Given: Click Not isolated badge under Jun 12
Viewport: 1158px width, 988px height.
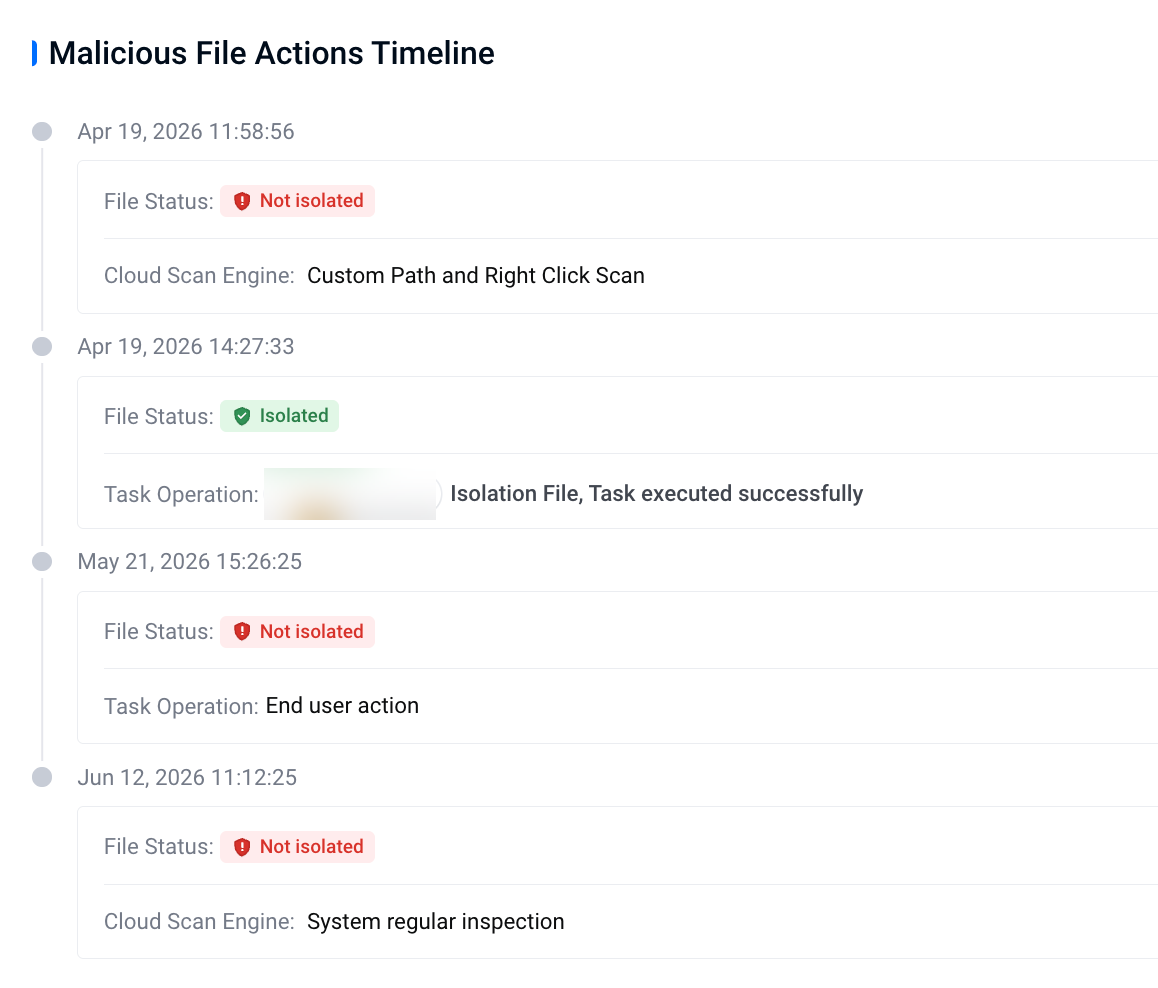Looking at the screenshot, I should [x=298, y=846].
